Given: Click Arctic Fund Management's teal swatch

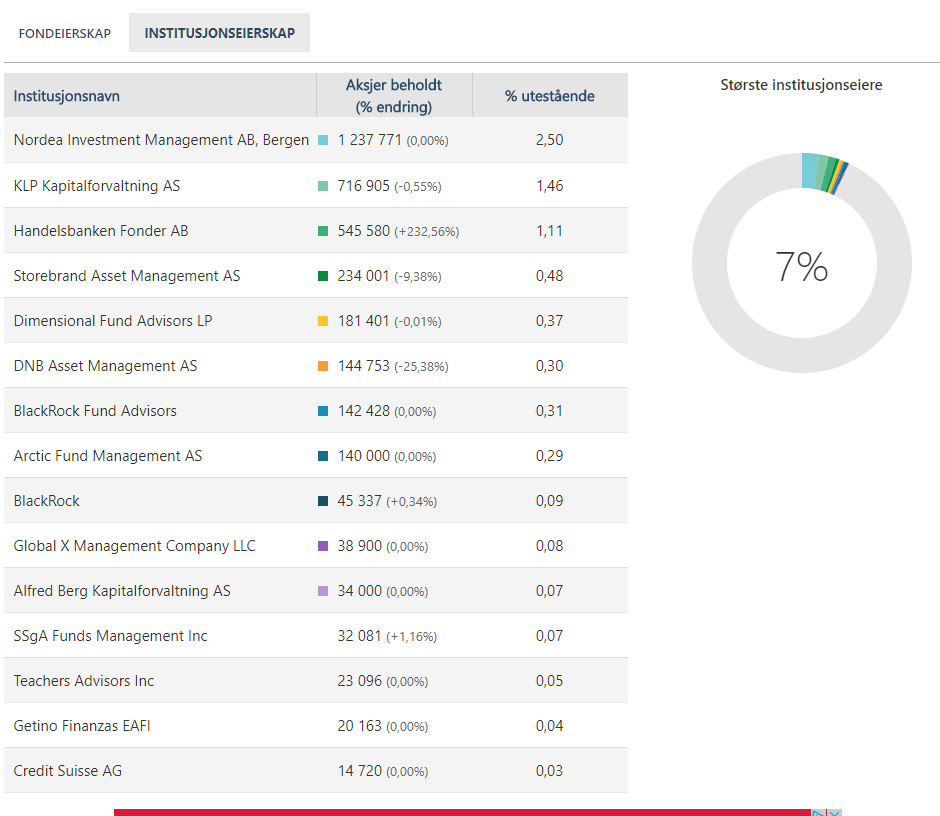Looking at the screenshot, I should point(323,456).
